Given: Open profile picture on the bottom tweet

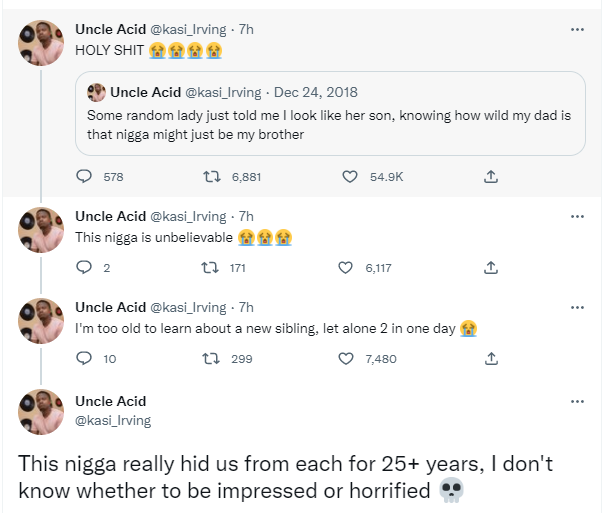Looking at the screenshot, I should point(42,411).
